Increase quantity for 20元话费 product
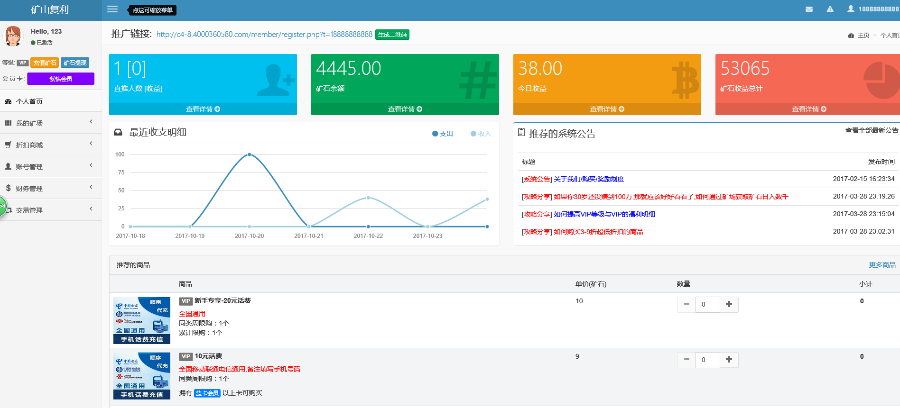The width and height of the screenshot is (900, 408). (728, 304)
